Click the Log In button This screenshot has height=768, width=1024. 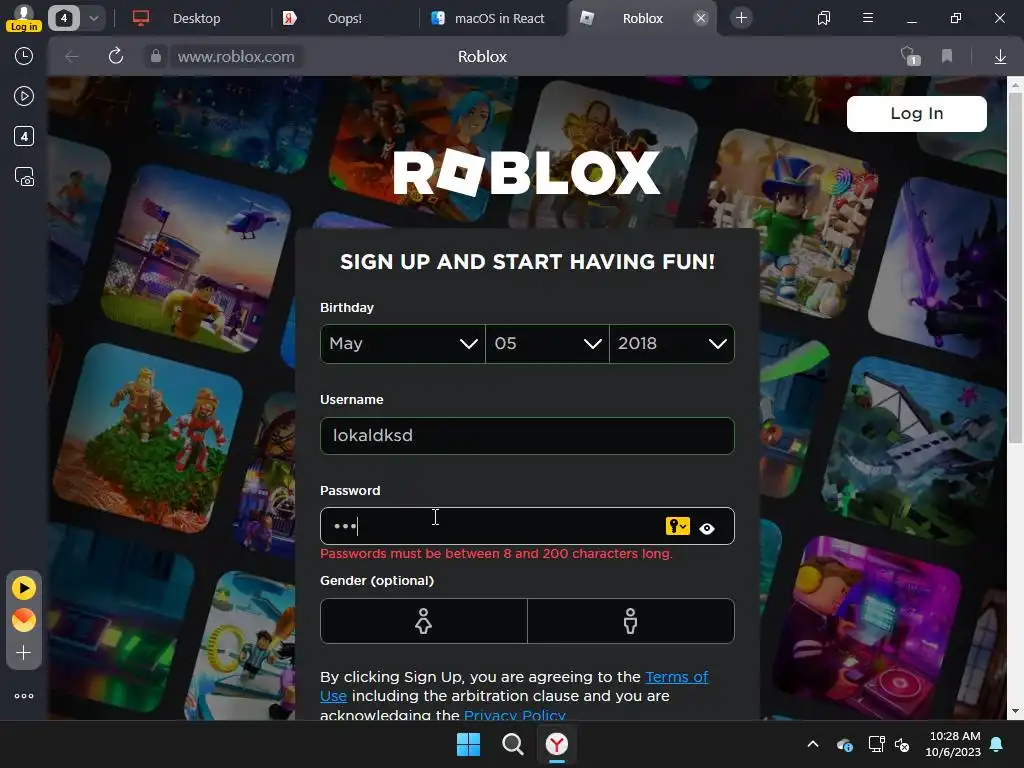916,114
